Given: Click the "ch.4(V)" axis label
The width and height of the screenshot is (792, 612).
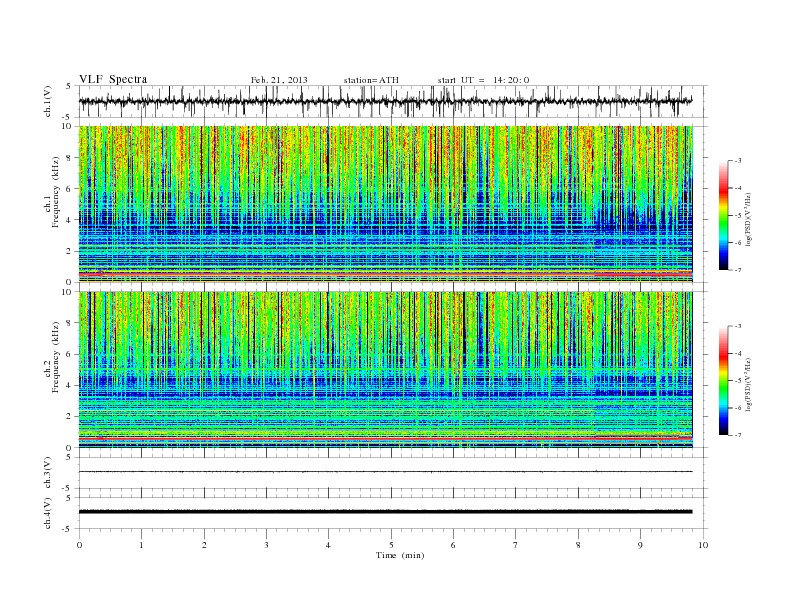Looking at the screenshot, I should tap(48, 513).
